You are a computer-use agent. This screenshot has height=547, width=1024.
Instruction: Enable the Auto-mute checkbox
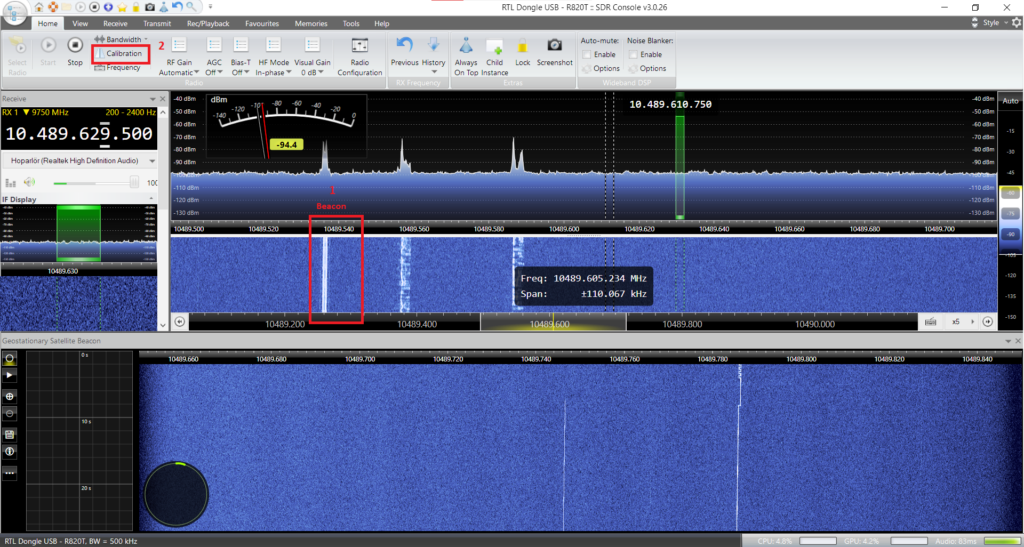[588, 54]
